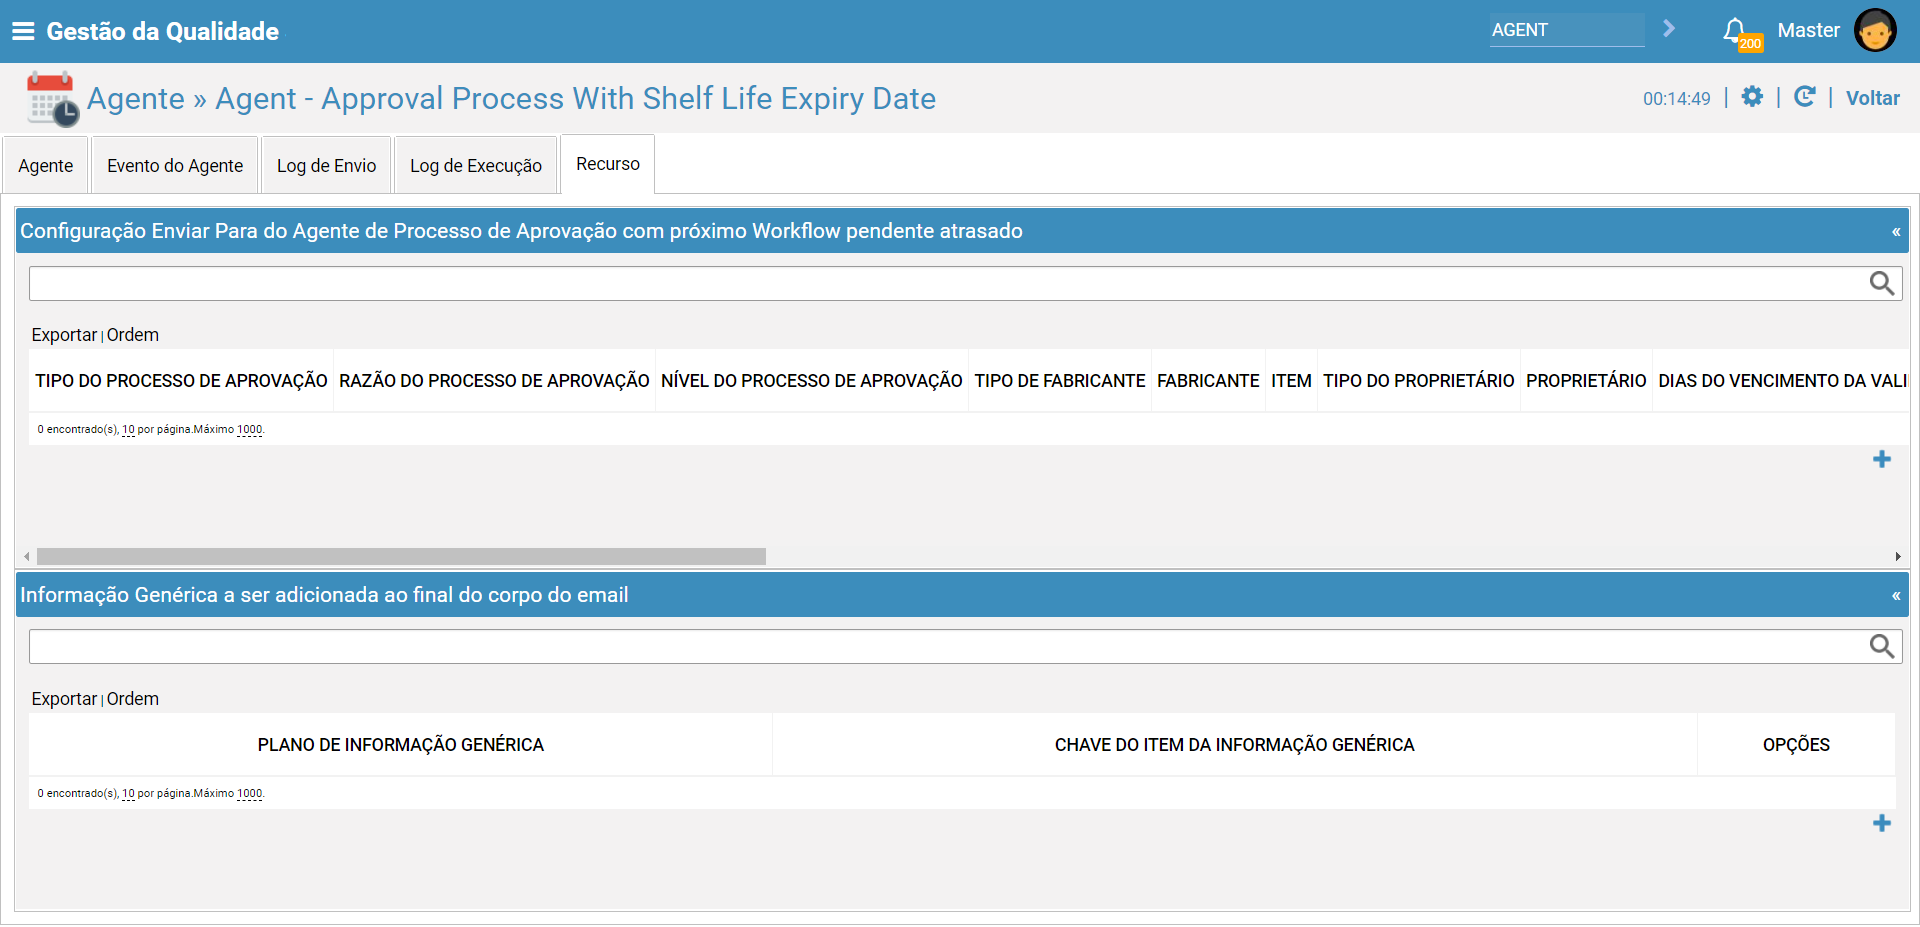Change page size 10 in first table
1920x927 pixels.
point(128,430)
